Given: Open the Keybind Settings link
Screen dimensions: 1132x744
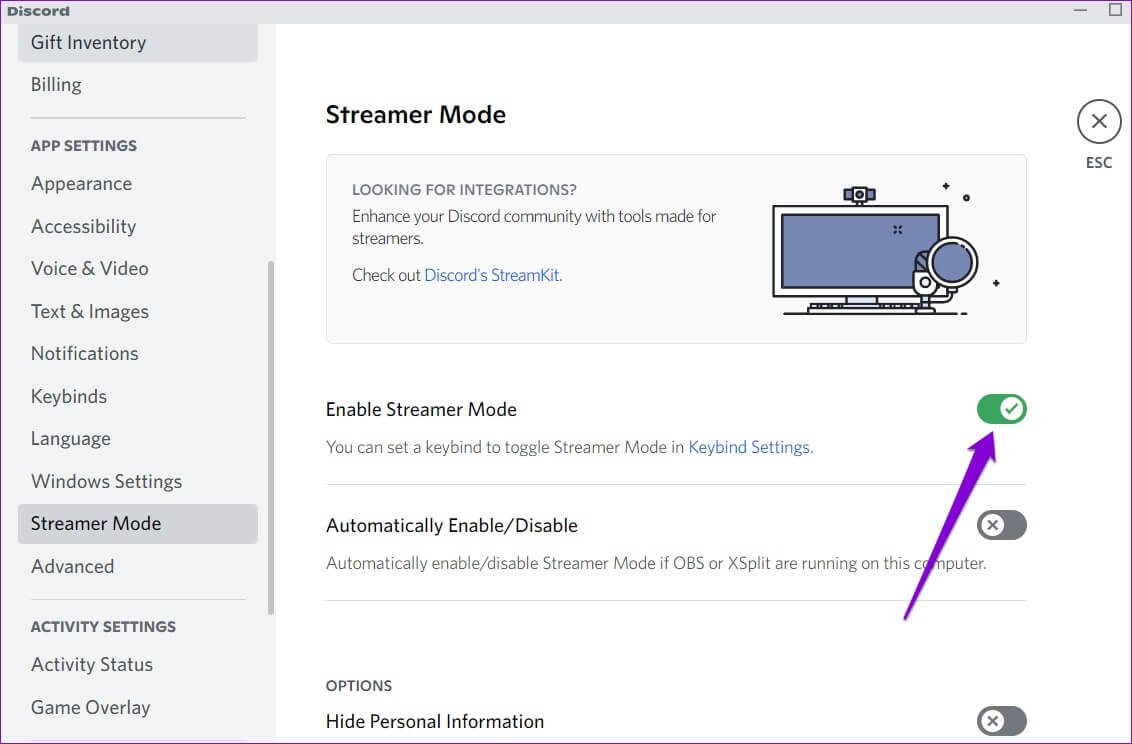Looking at the screenshot, I should 750,447.
